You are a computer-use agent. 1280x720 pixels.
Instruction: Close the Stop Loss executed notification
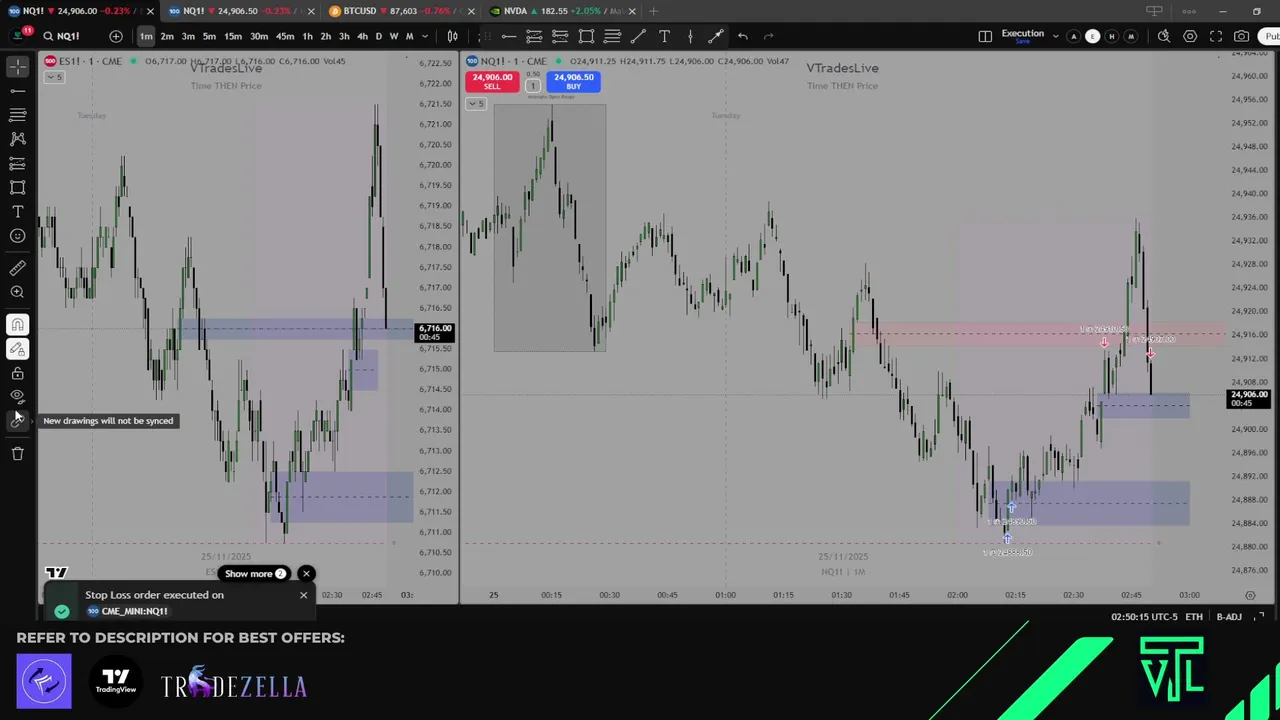304,595
